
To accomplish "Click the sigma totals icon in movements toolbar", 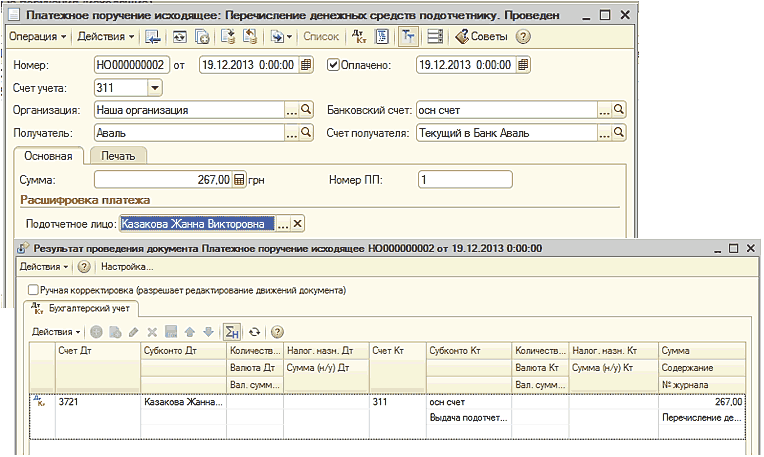I will tap(232, 332).
